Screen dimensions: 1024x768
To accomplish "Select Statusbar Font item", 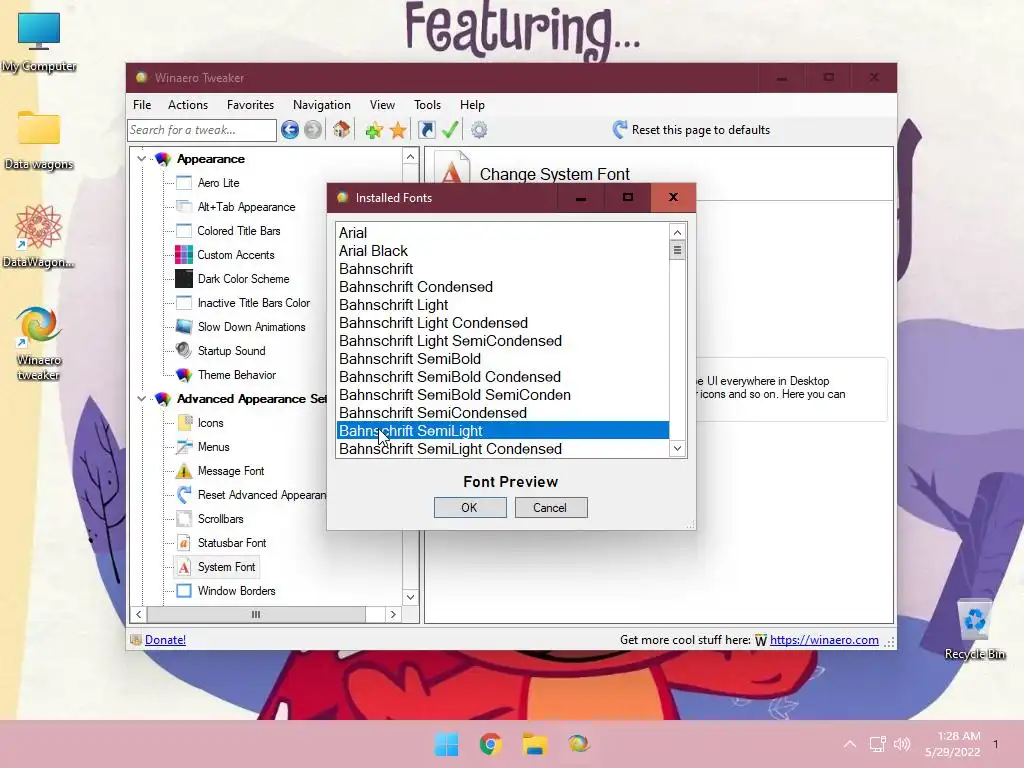I will click(x=232, y=543).
